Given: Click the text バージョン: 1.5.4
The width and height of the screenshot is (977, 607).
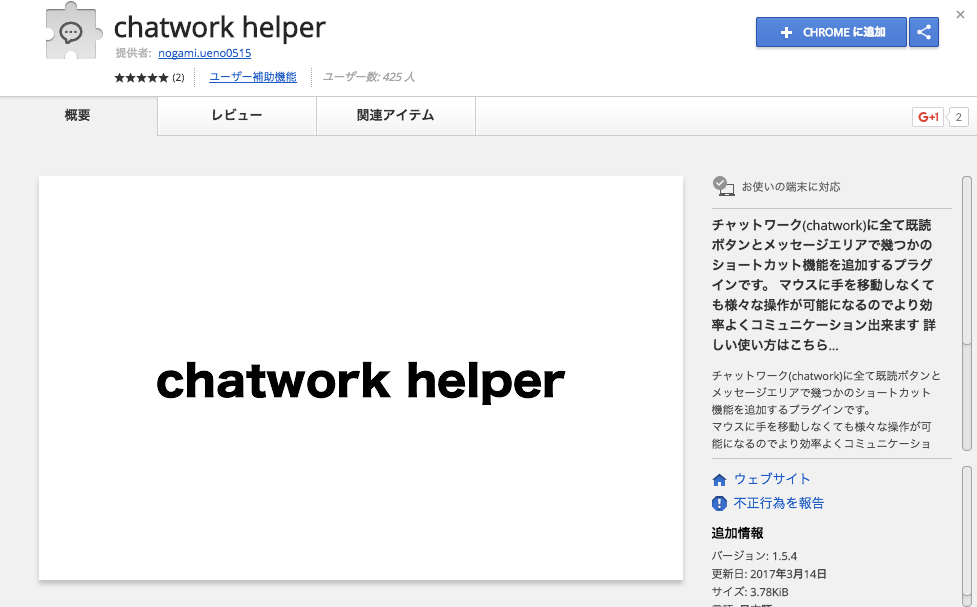Looking at the screenshot, I should click(x=755, y=556).
